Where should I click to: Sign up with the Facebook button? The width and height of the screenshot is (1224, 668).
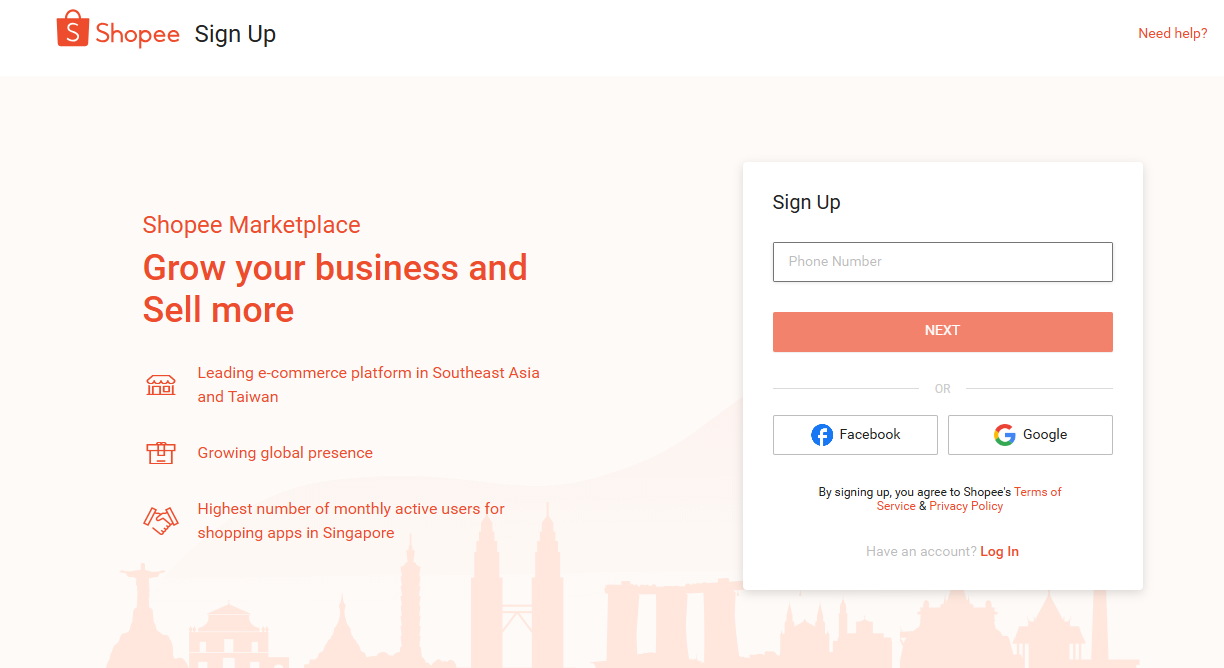(855, 435)
